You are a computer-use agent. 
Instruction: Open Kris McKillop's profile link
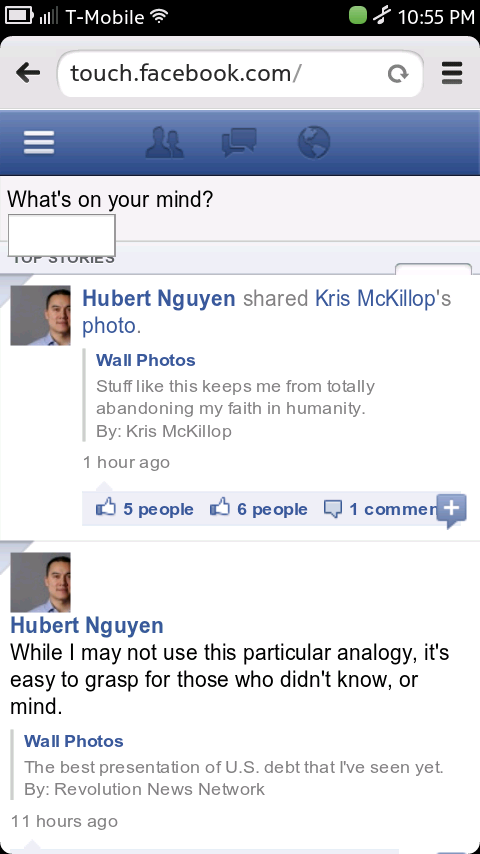[378, 298]
